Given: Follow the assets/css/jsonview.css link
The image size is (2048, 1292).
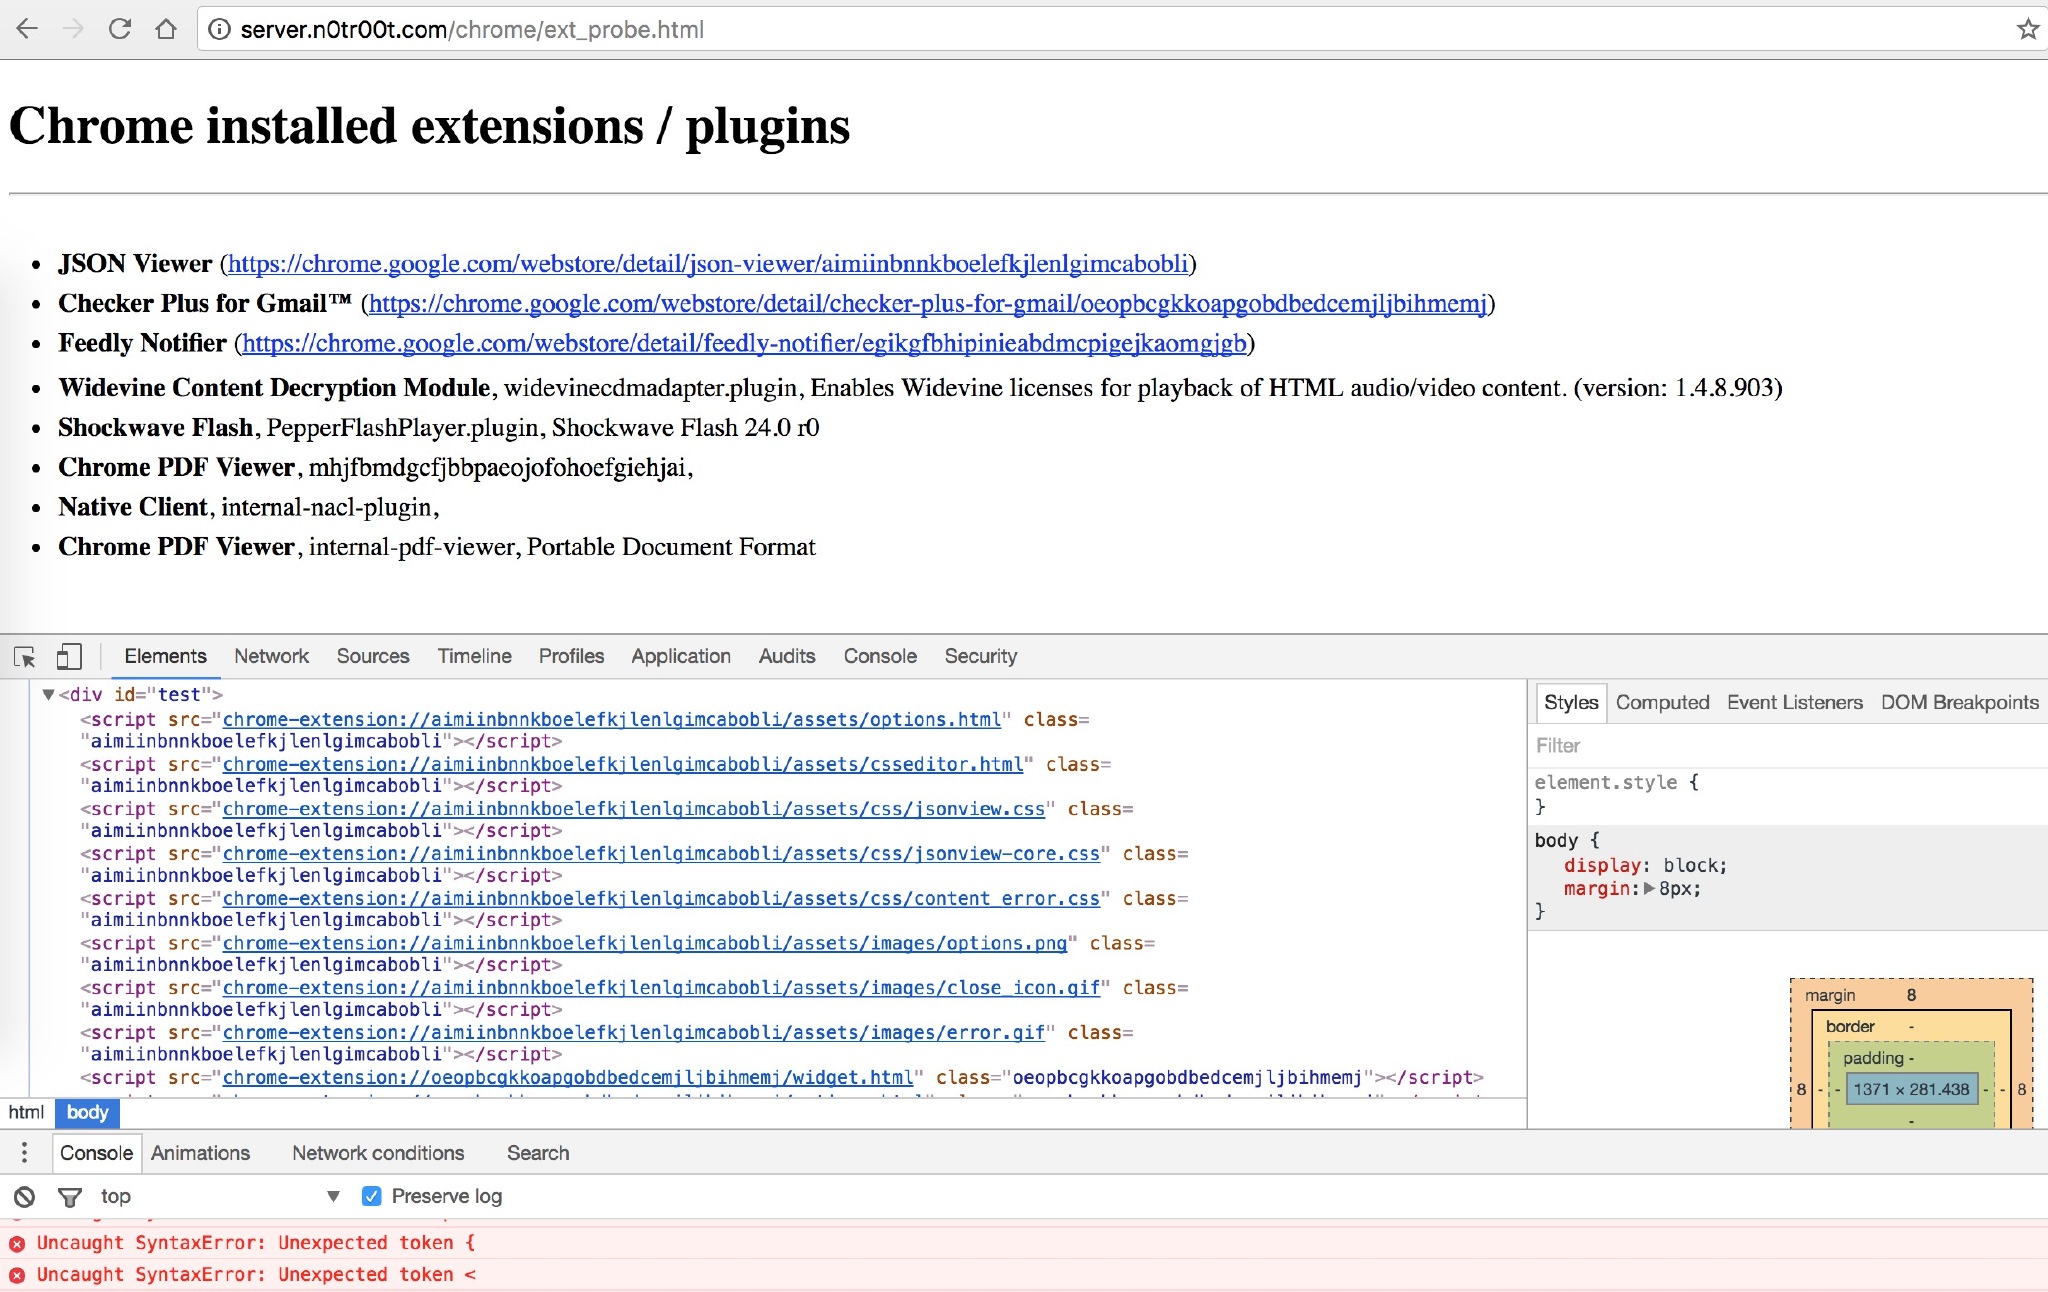Looking at the screenshot, I should [633, 809].
